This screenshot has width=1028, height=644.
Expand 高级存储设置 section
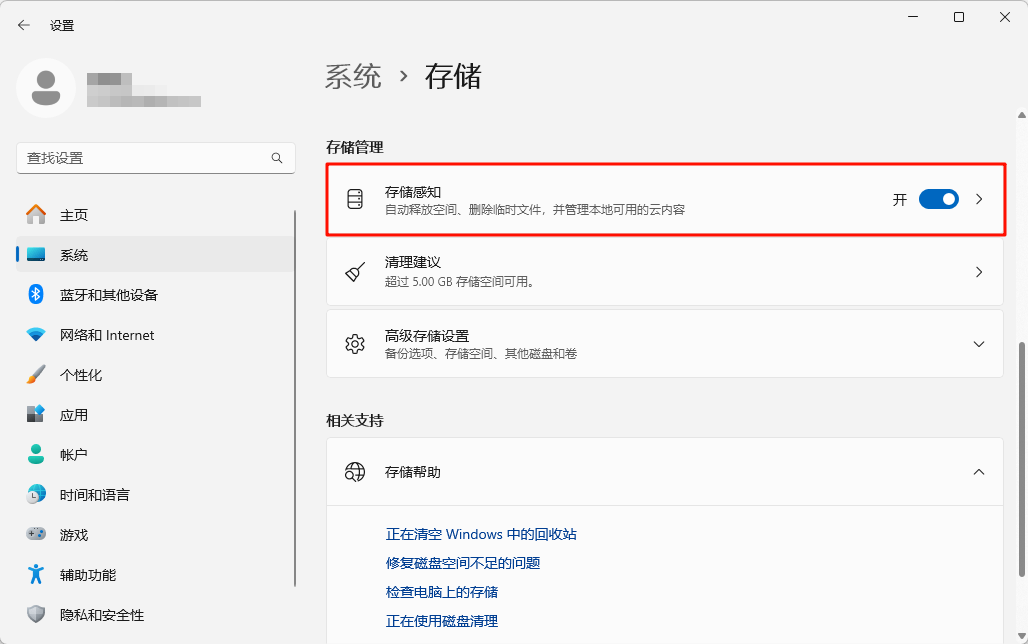[x=979, y=344]
